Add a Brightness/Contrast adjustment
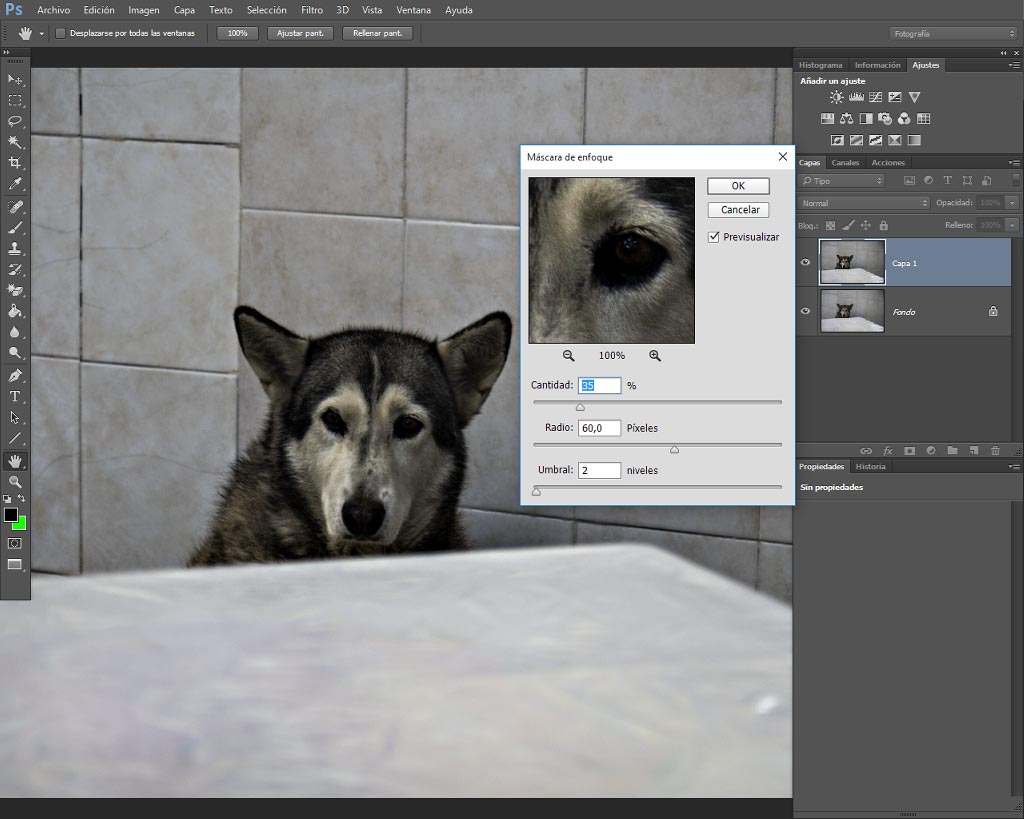1024x819 pixels. coord(836,97)
